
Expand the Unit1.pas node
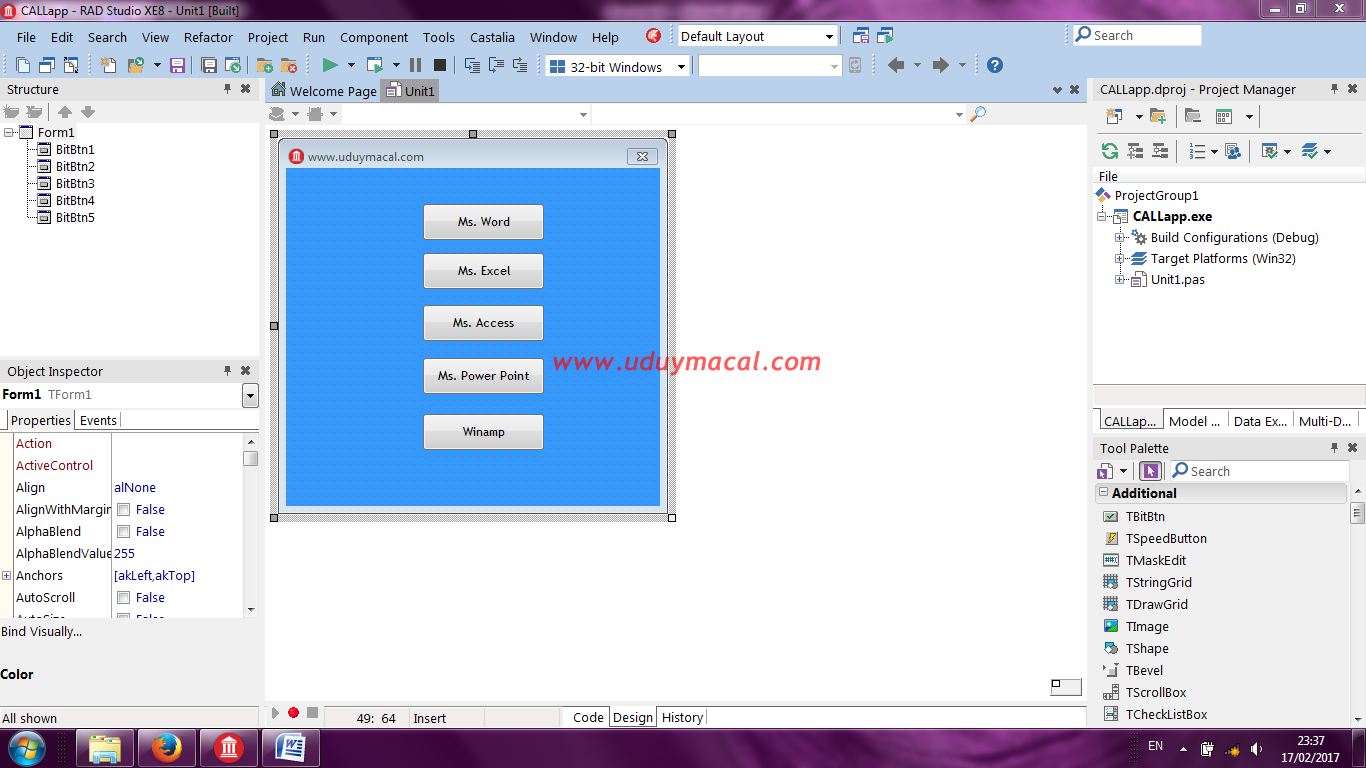pyautogui.click(x=1120, y=280)
